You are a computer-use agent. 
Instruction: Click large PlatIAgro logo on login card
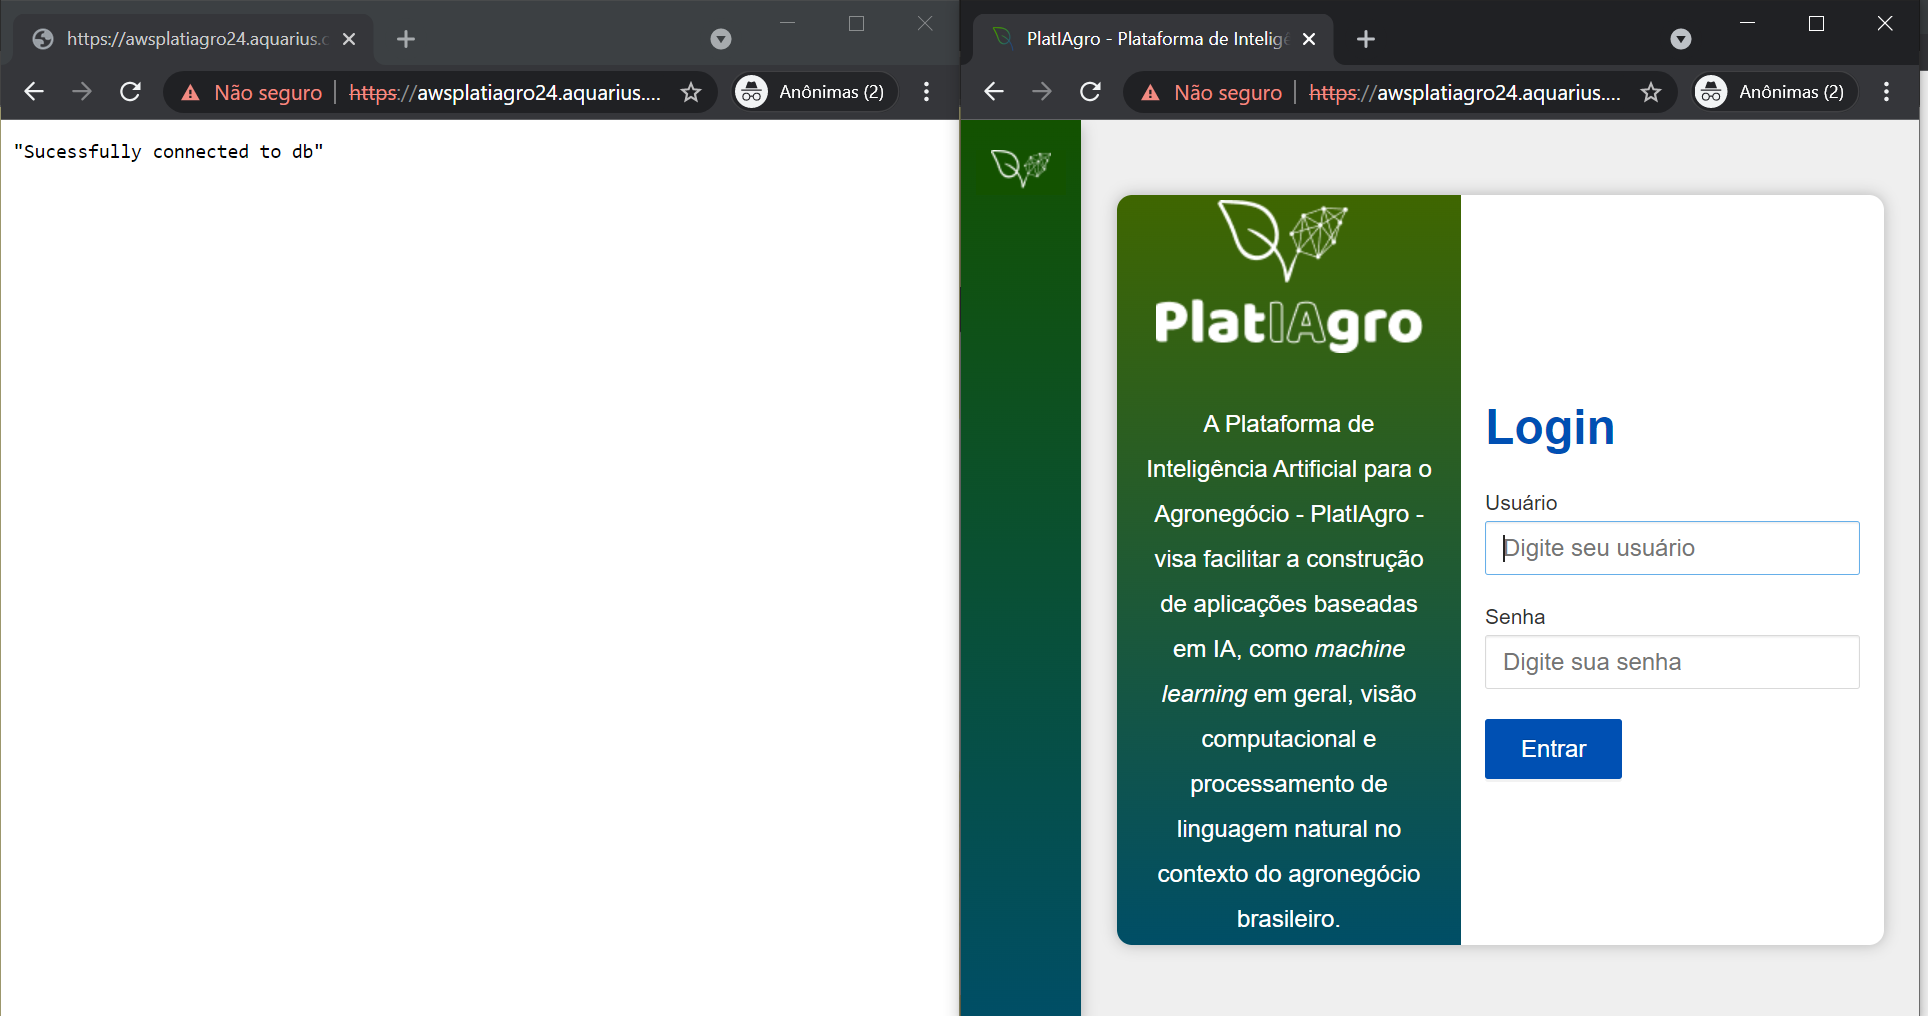1288,276
